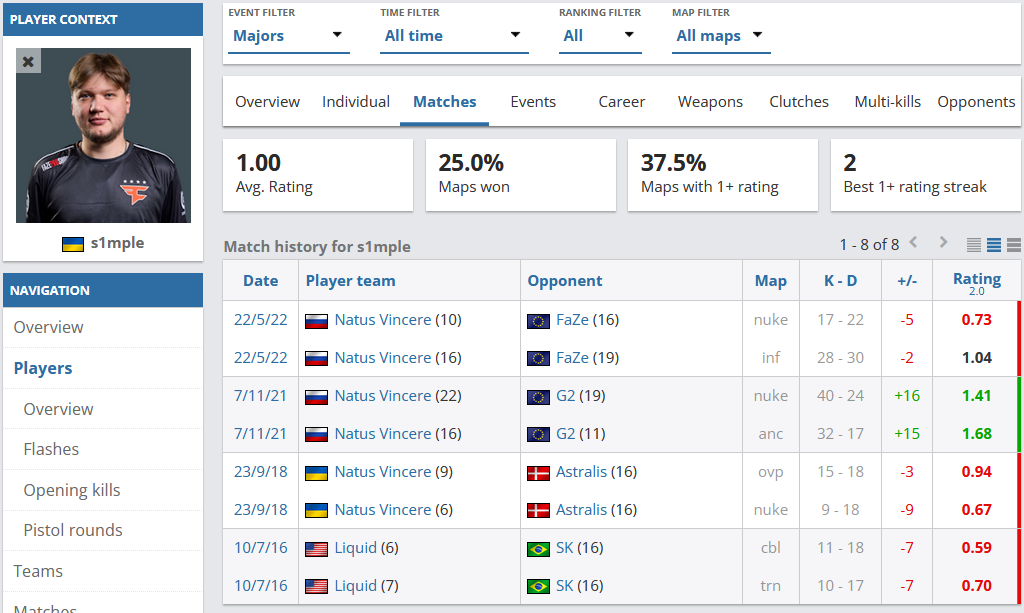Image resolution: width=1024 pixels, height=613 pixels.
Task: Open the Ranking filter dropdown showing All
Action: (600, 36)
